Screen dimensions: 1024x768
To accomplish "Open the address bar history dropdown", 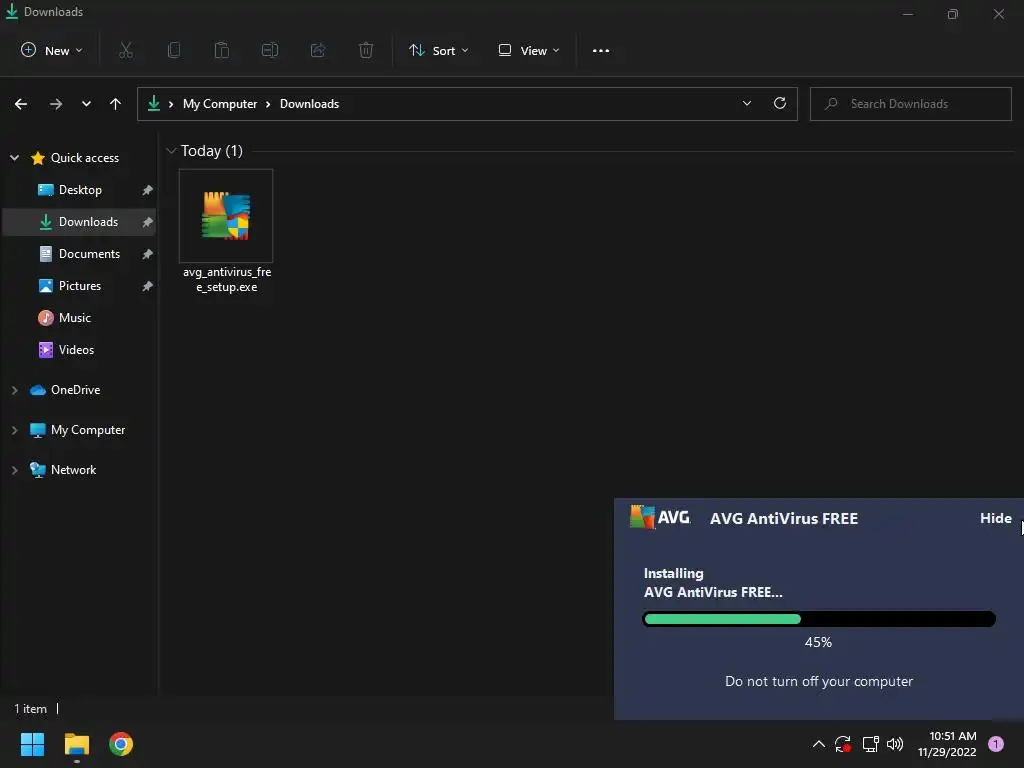I will click(x=747, y=103).
